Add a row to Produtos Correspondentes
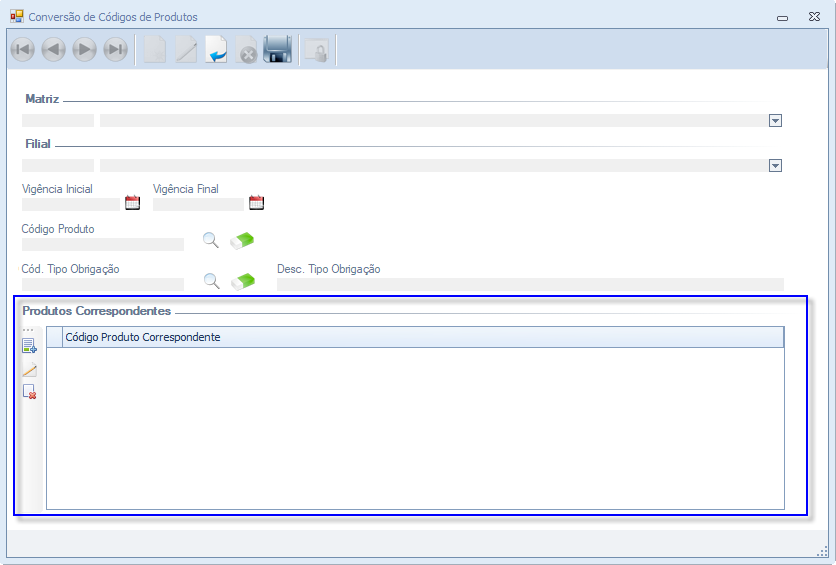836x565 pixels. [29, 346]
